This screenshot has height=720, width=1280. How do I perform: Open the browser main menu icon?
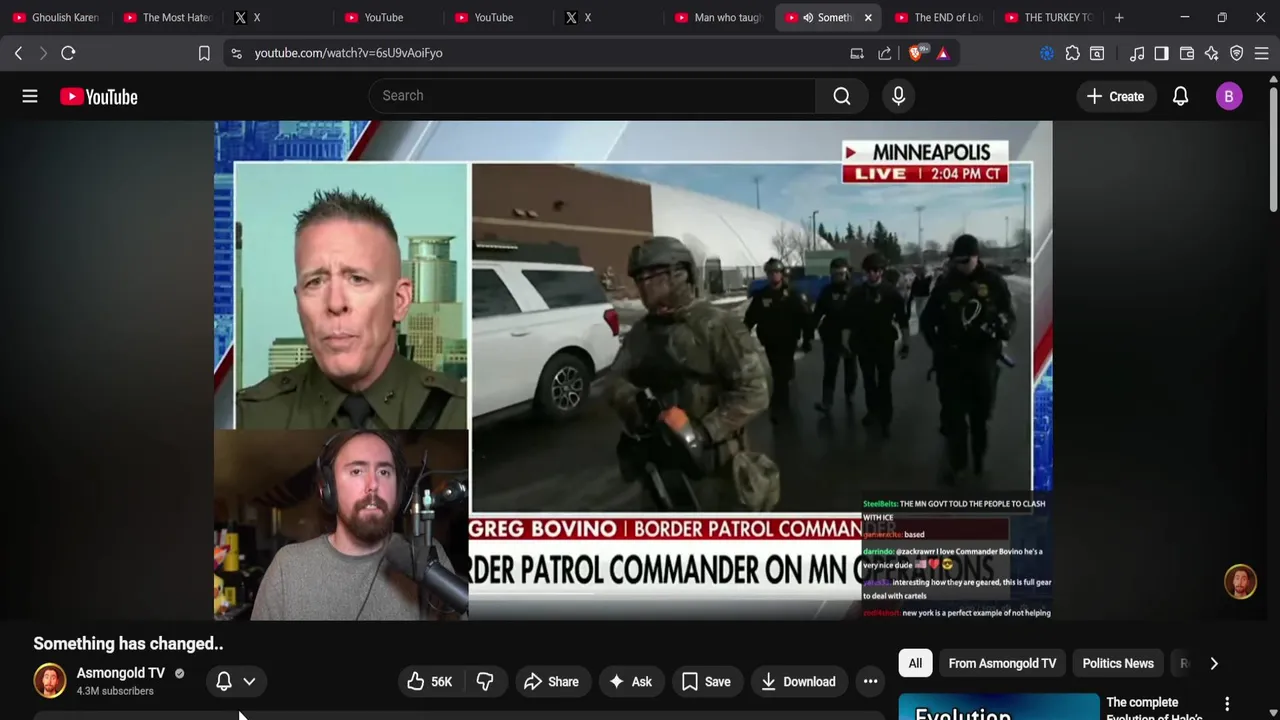pos(1262,53)
